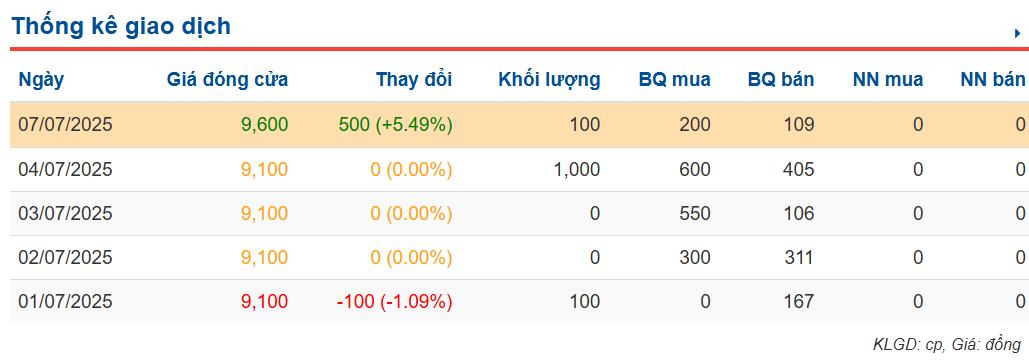
Task: Click the NN bán column header
Action: tap(993, 80)
